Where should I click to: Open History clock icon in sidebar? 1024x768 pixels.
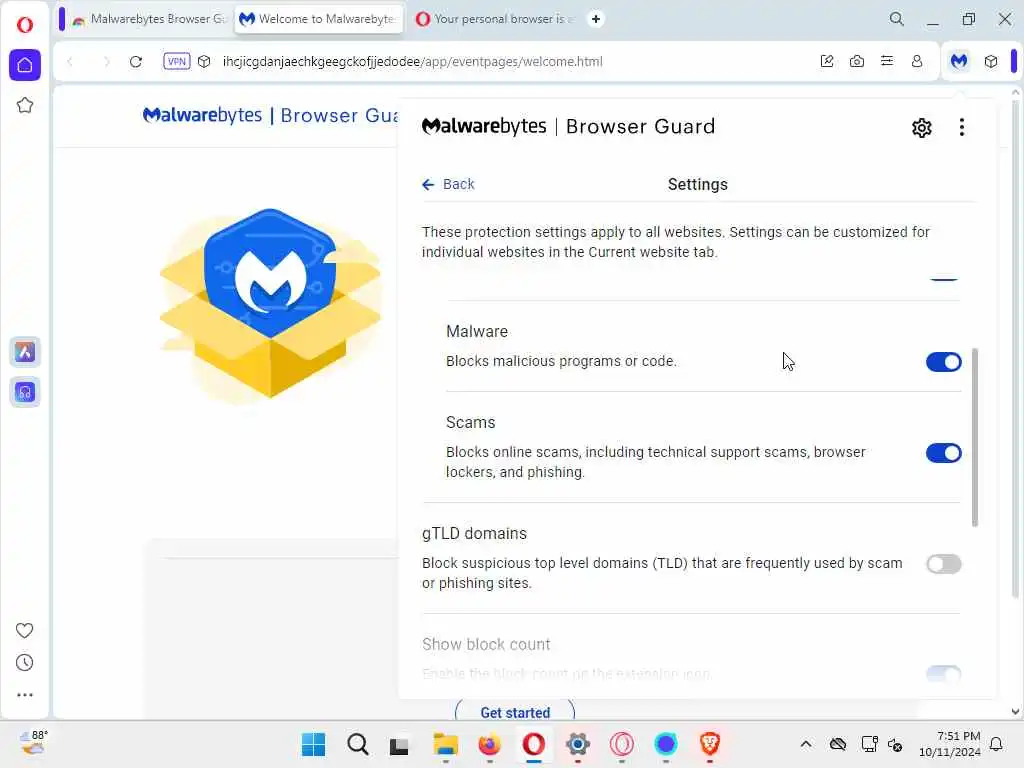coord(25,663)
